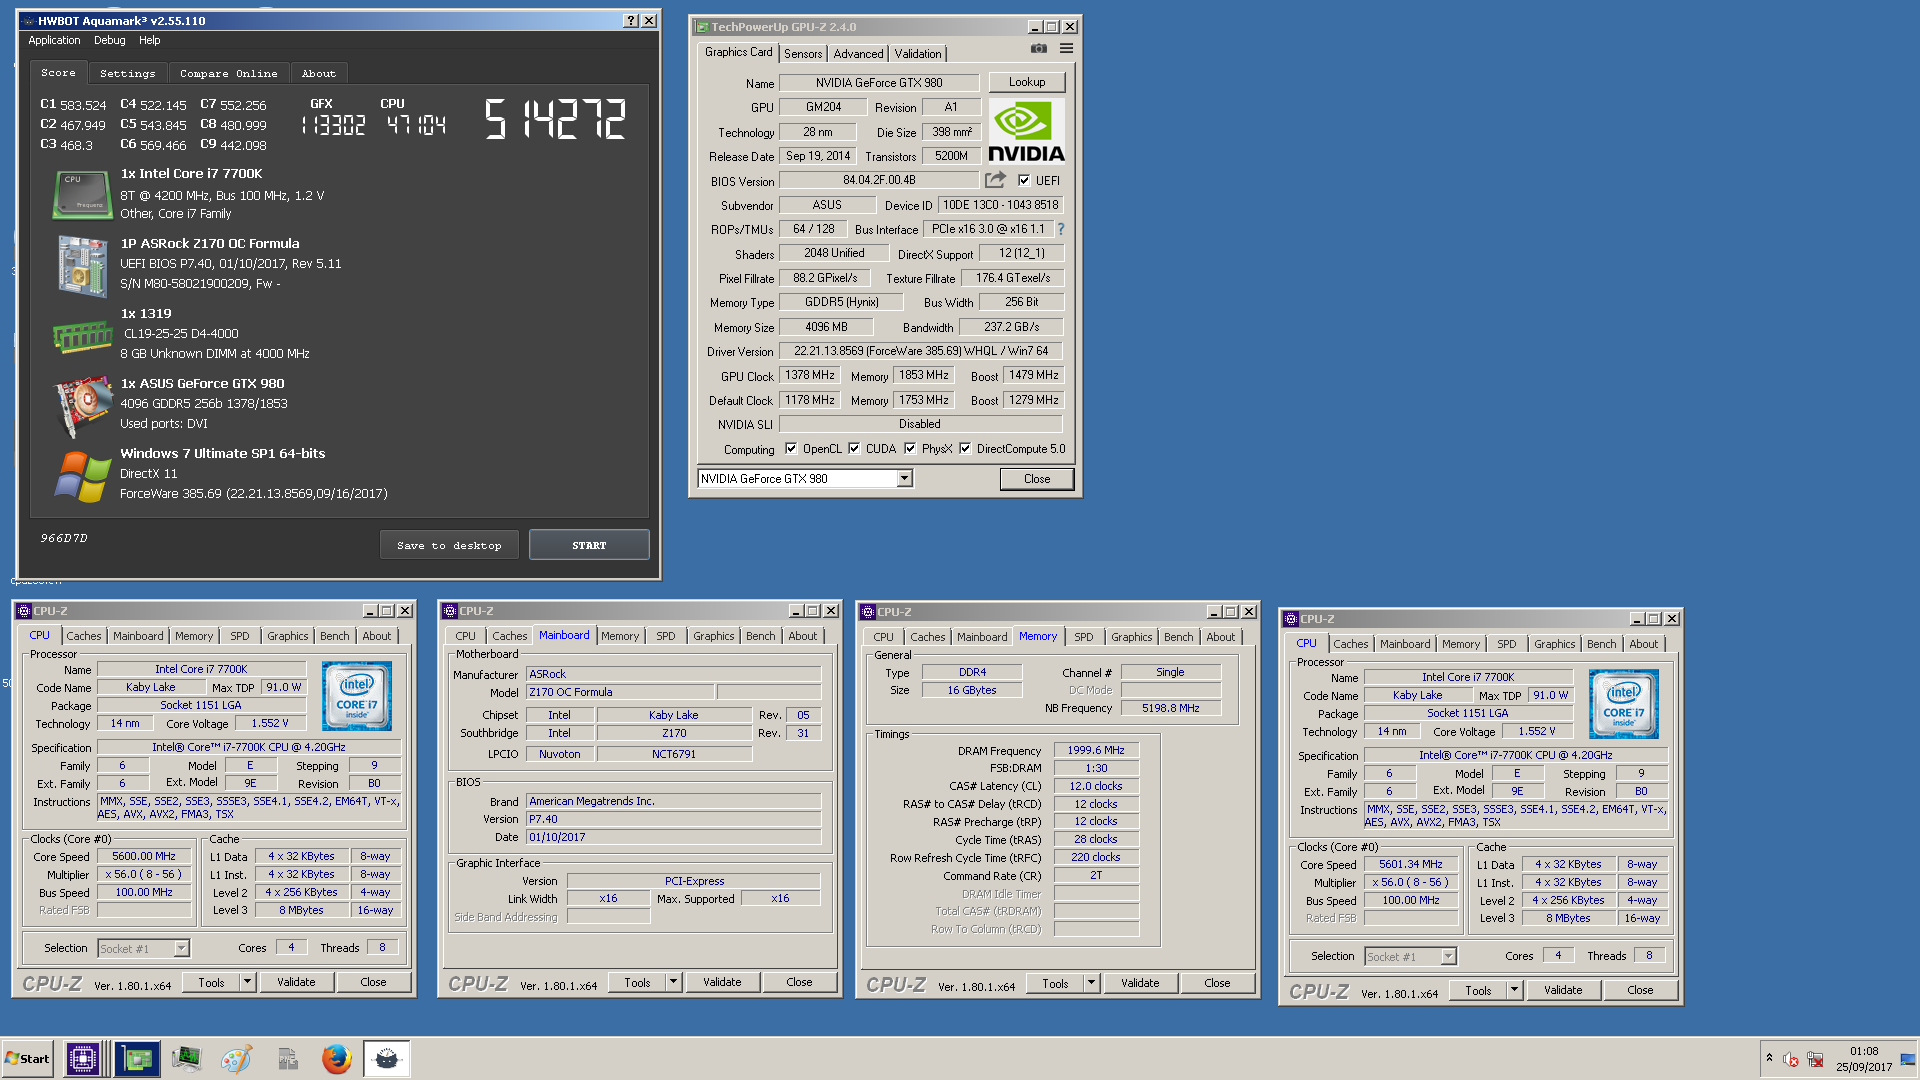The height and width of the screenshot is (1080, 1920).
Task: Launch Firefox from the taskbar
Action: [x=337, y=1059]
